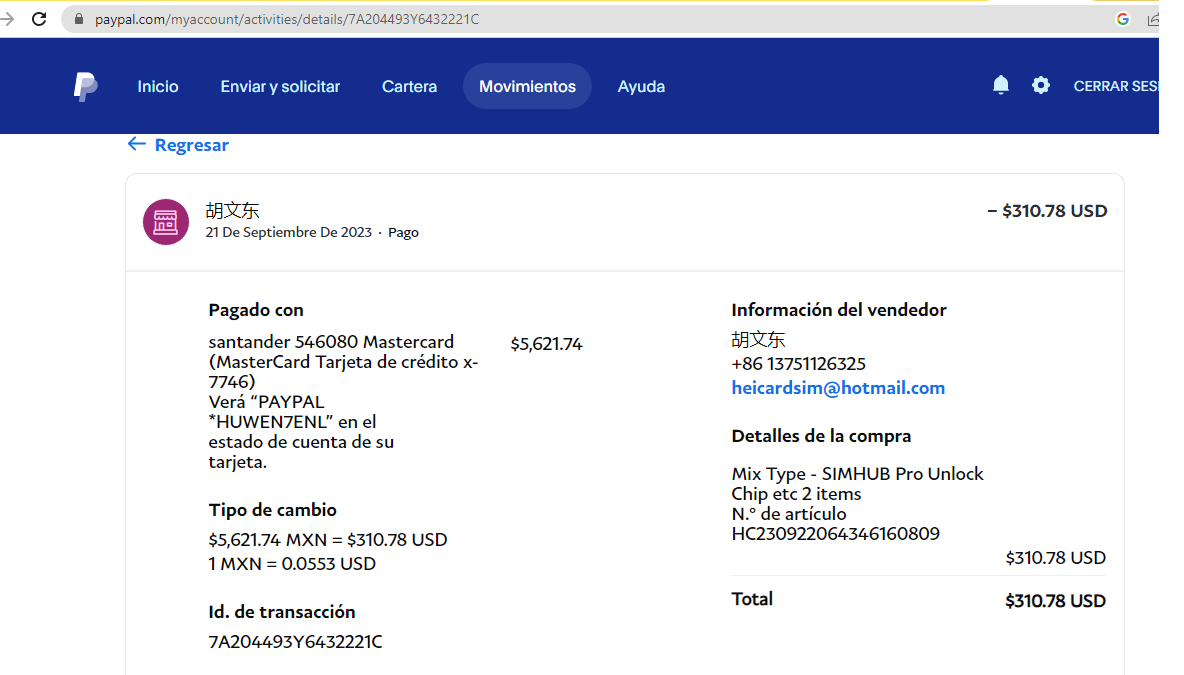Image resolution: width=1184 pixels, height=675 pixels.
Task: Click the header amount – $310.78 USD
Action: pos(1047,211)
